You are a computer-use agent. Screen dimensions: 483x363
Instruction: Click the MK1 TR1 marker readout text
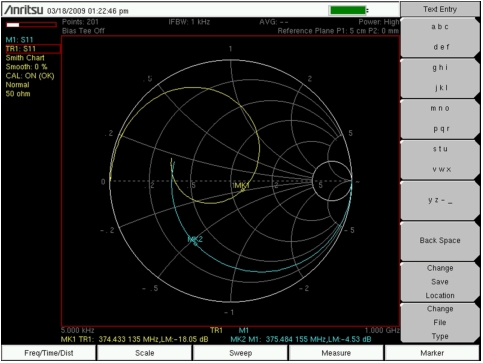point(135,339)
